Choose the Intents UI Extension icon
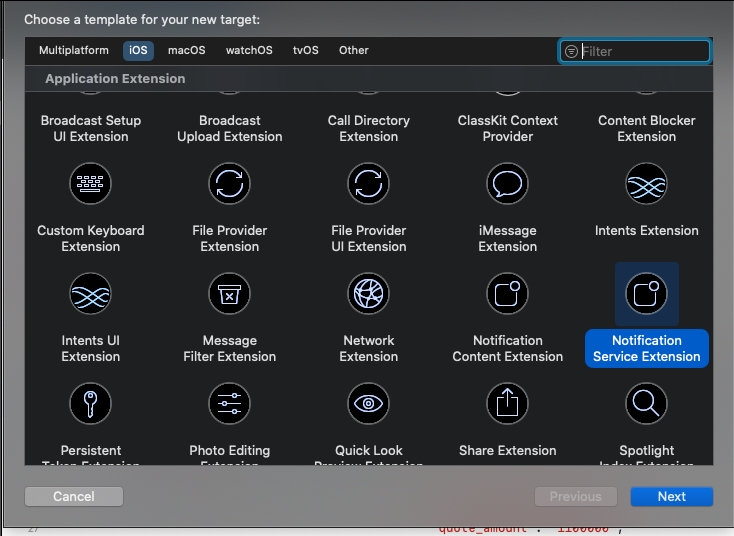734x536 pixels. point(90,294)
